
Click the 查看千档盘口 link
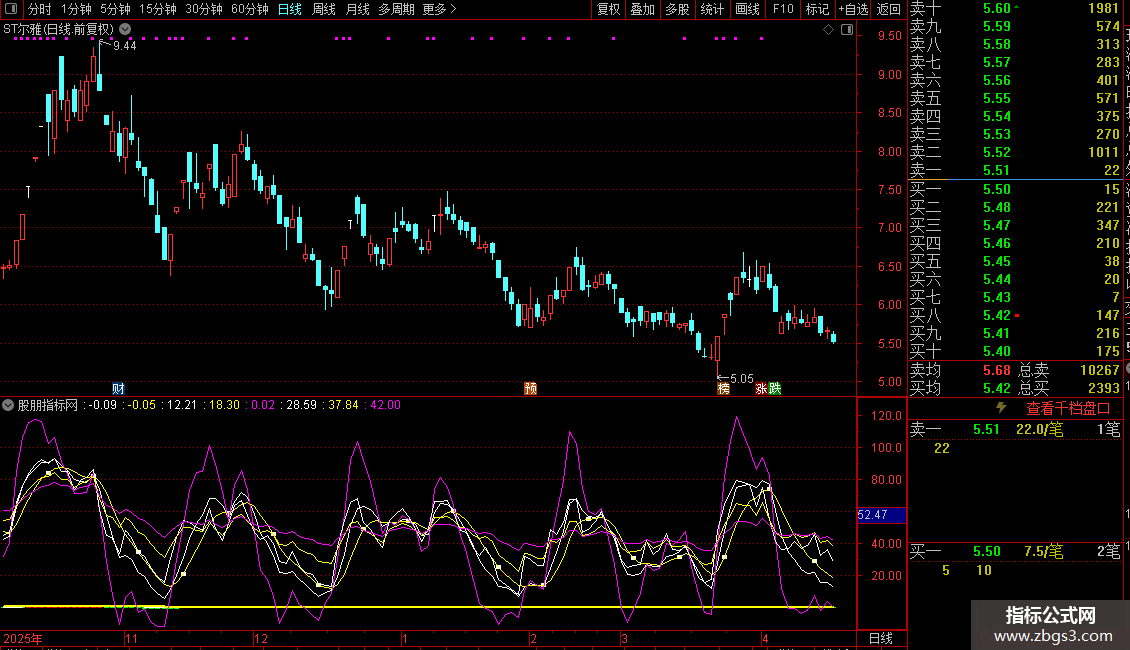pos(1068,408)
